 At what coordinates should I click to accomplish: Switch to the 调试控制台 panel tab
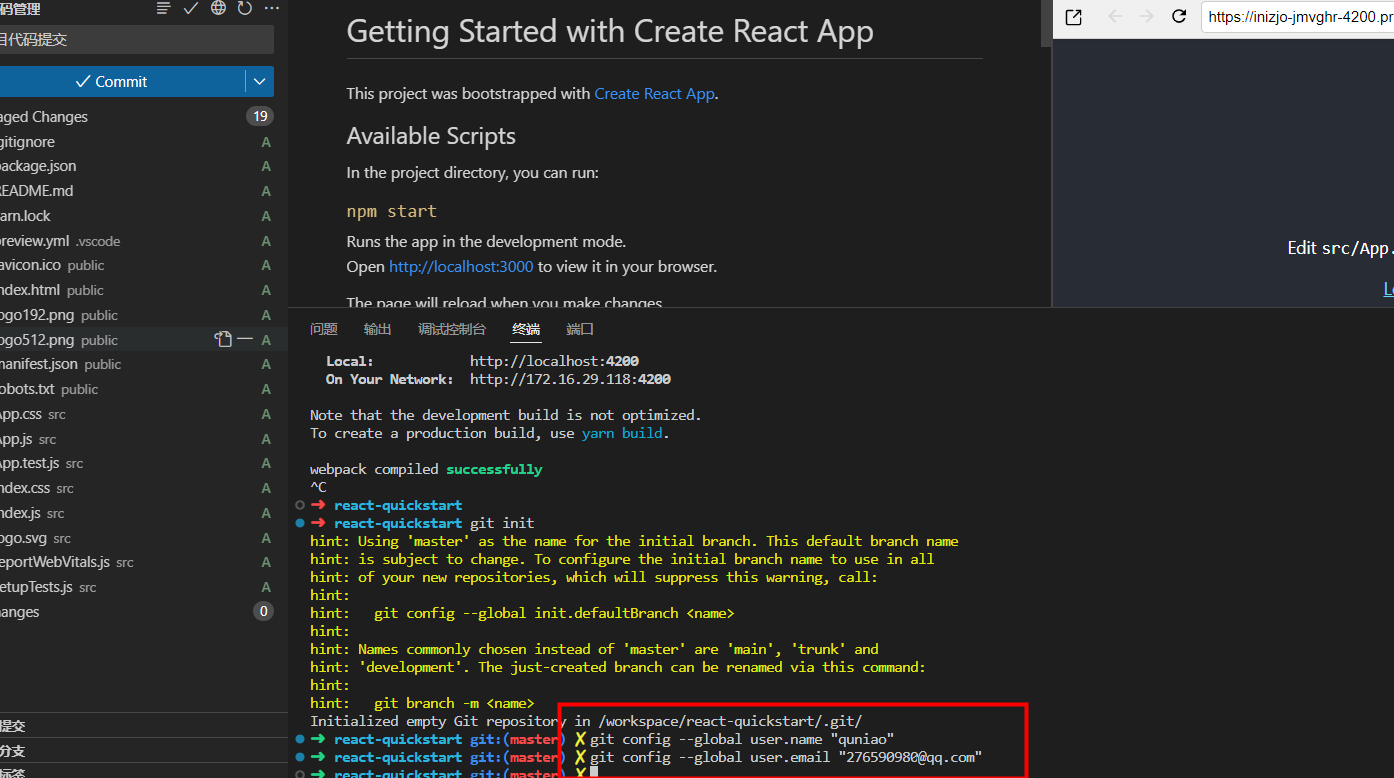click(x=452, y=329)
